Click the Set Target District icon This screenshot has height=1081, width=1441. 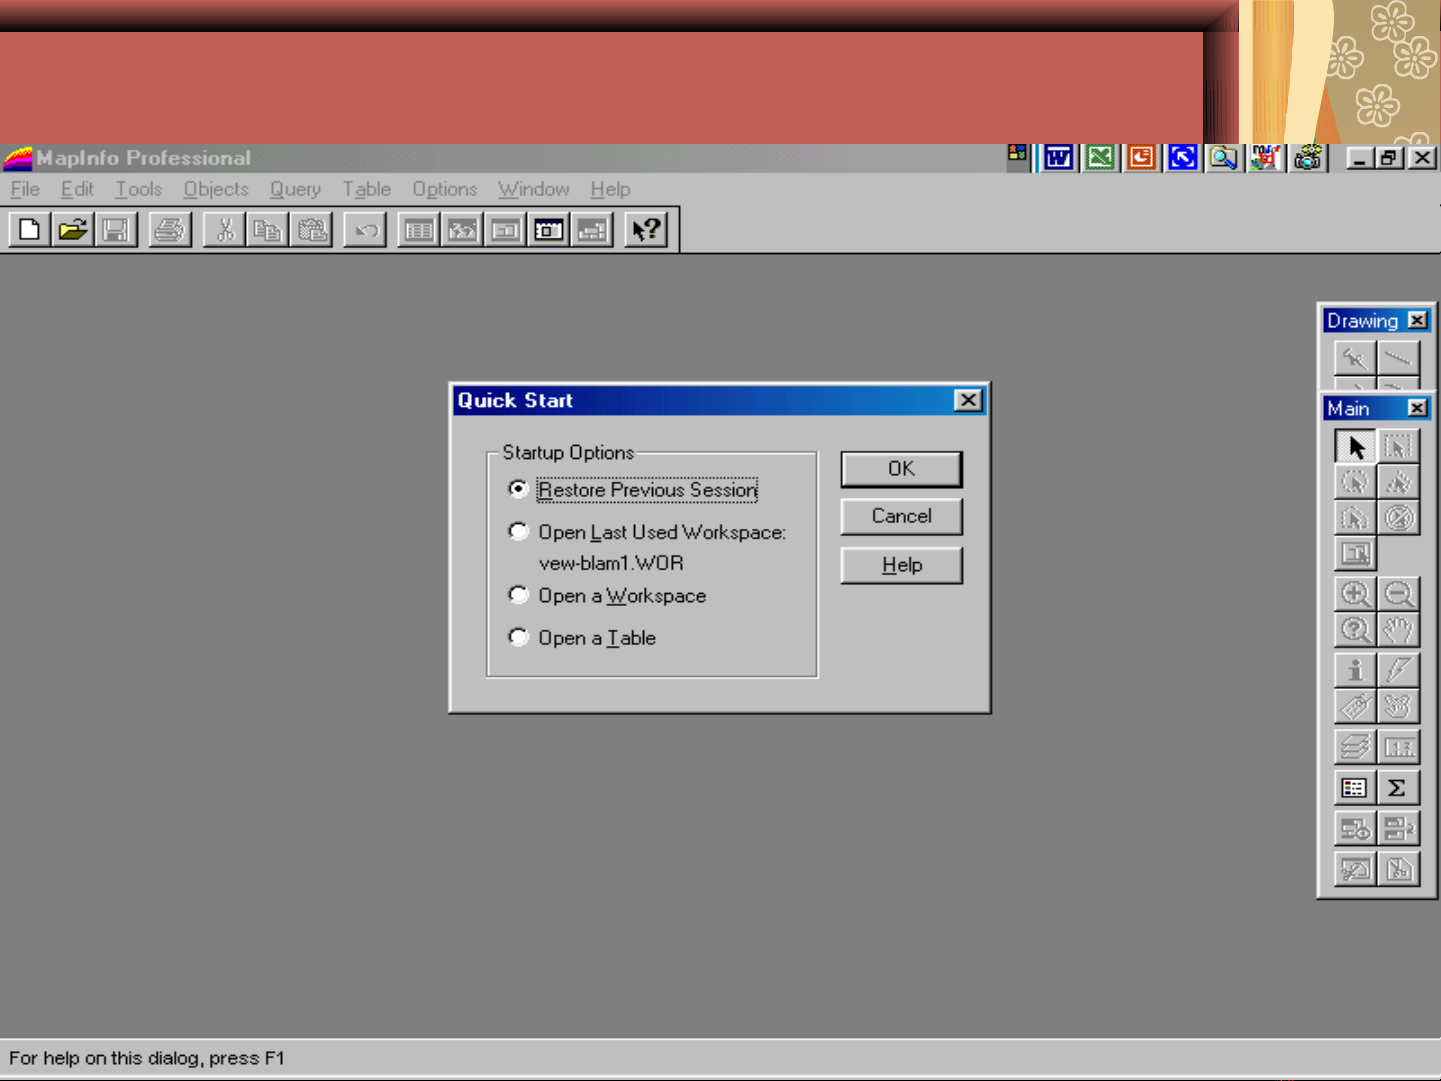tap(1355, 829)
